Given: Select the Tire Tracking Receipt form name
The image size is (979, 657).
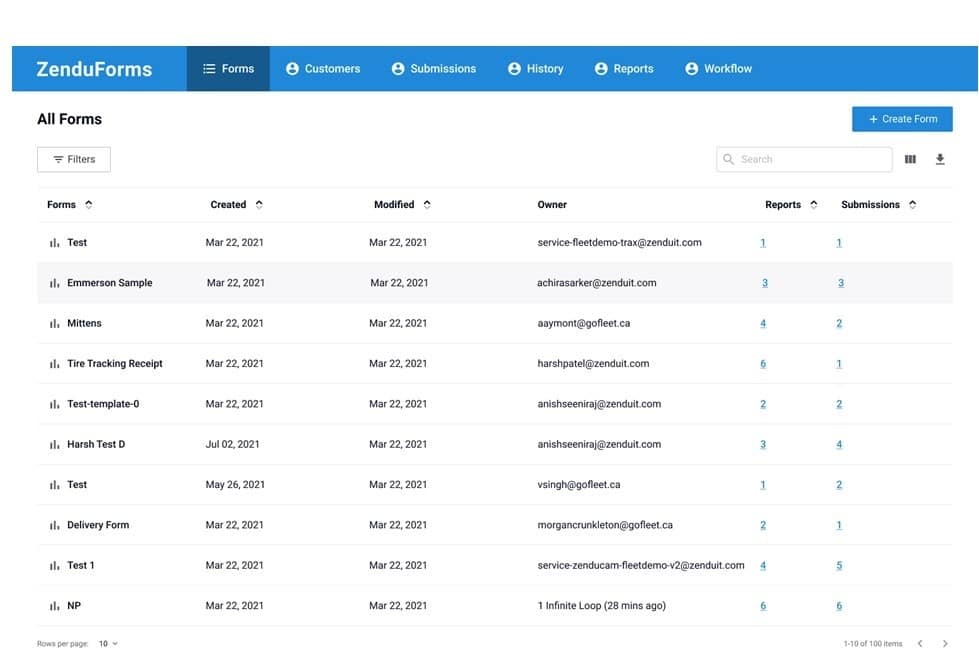Looking at the screenshot, I should (115, 363).
